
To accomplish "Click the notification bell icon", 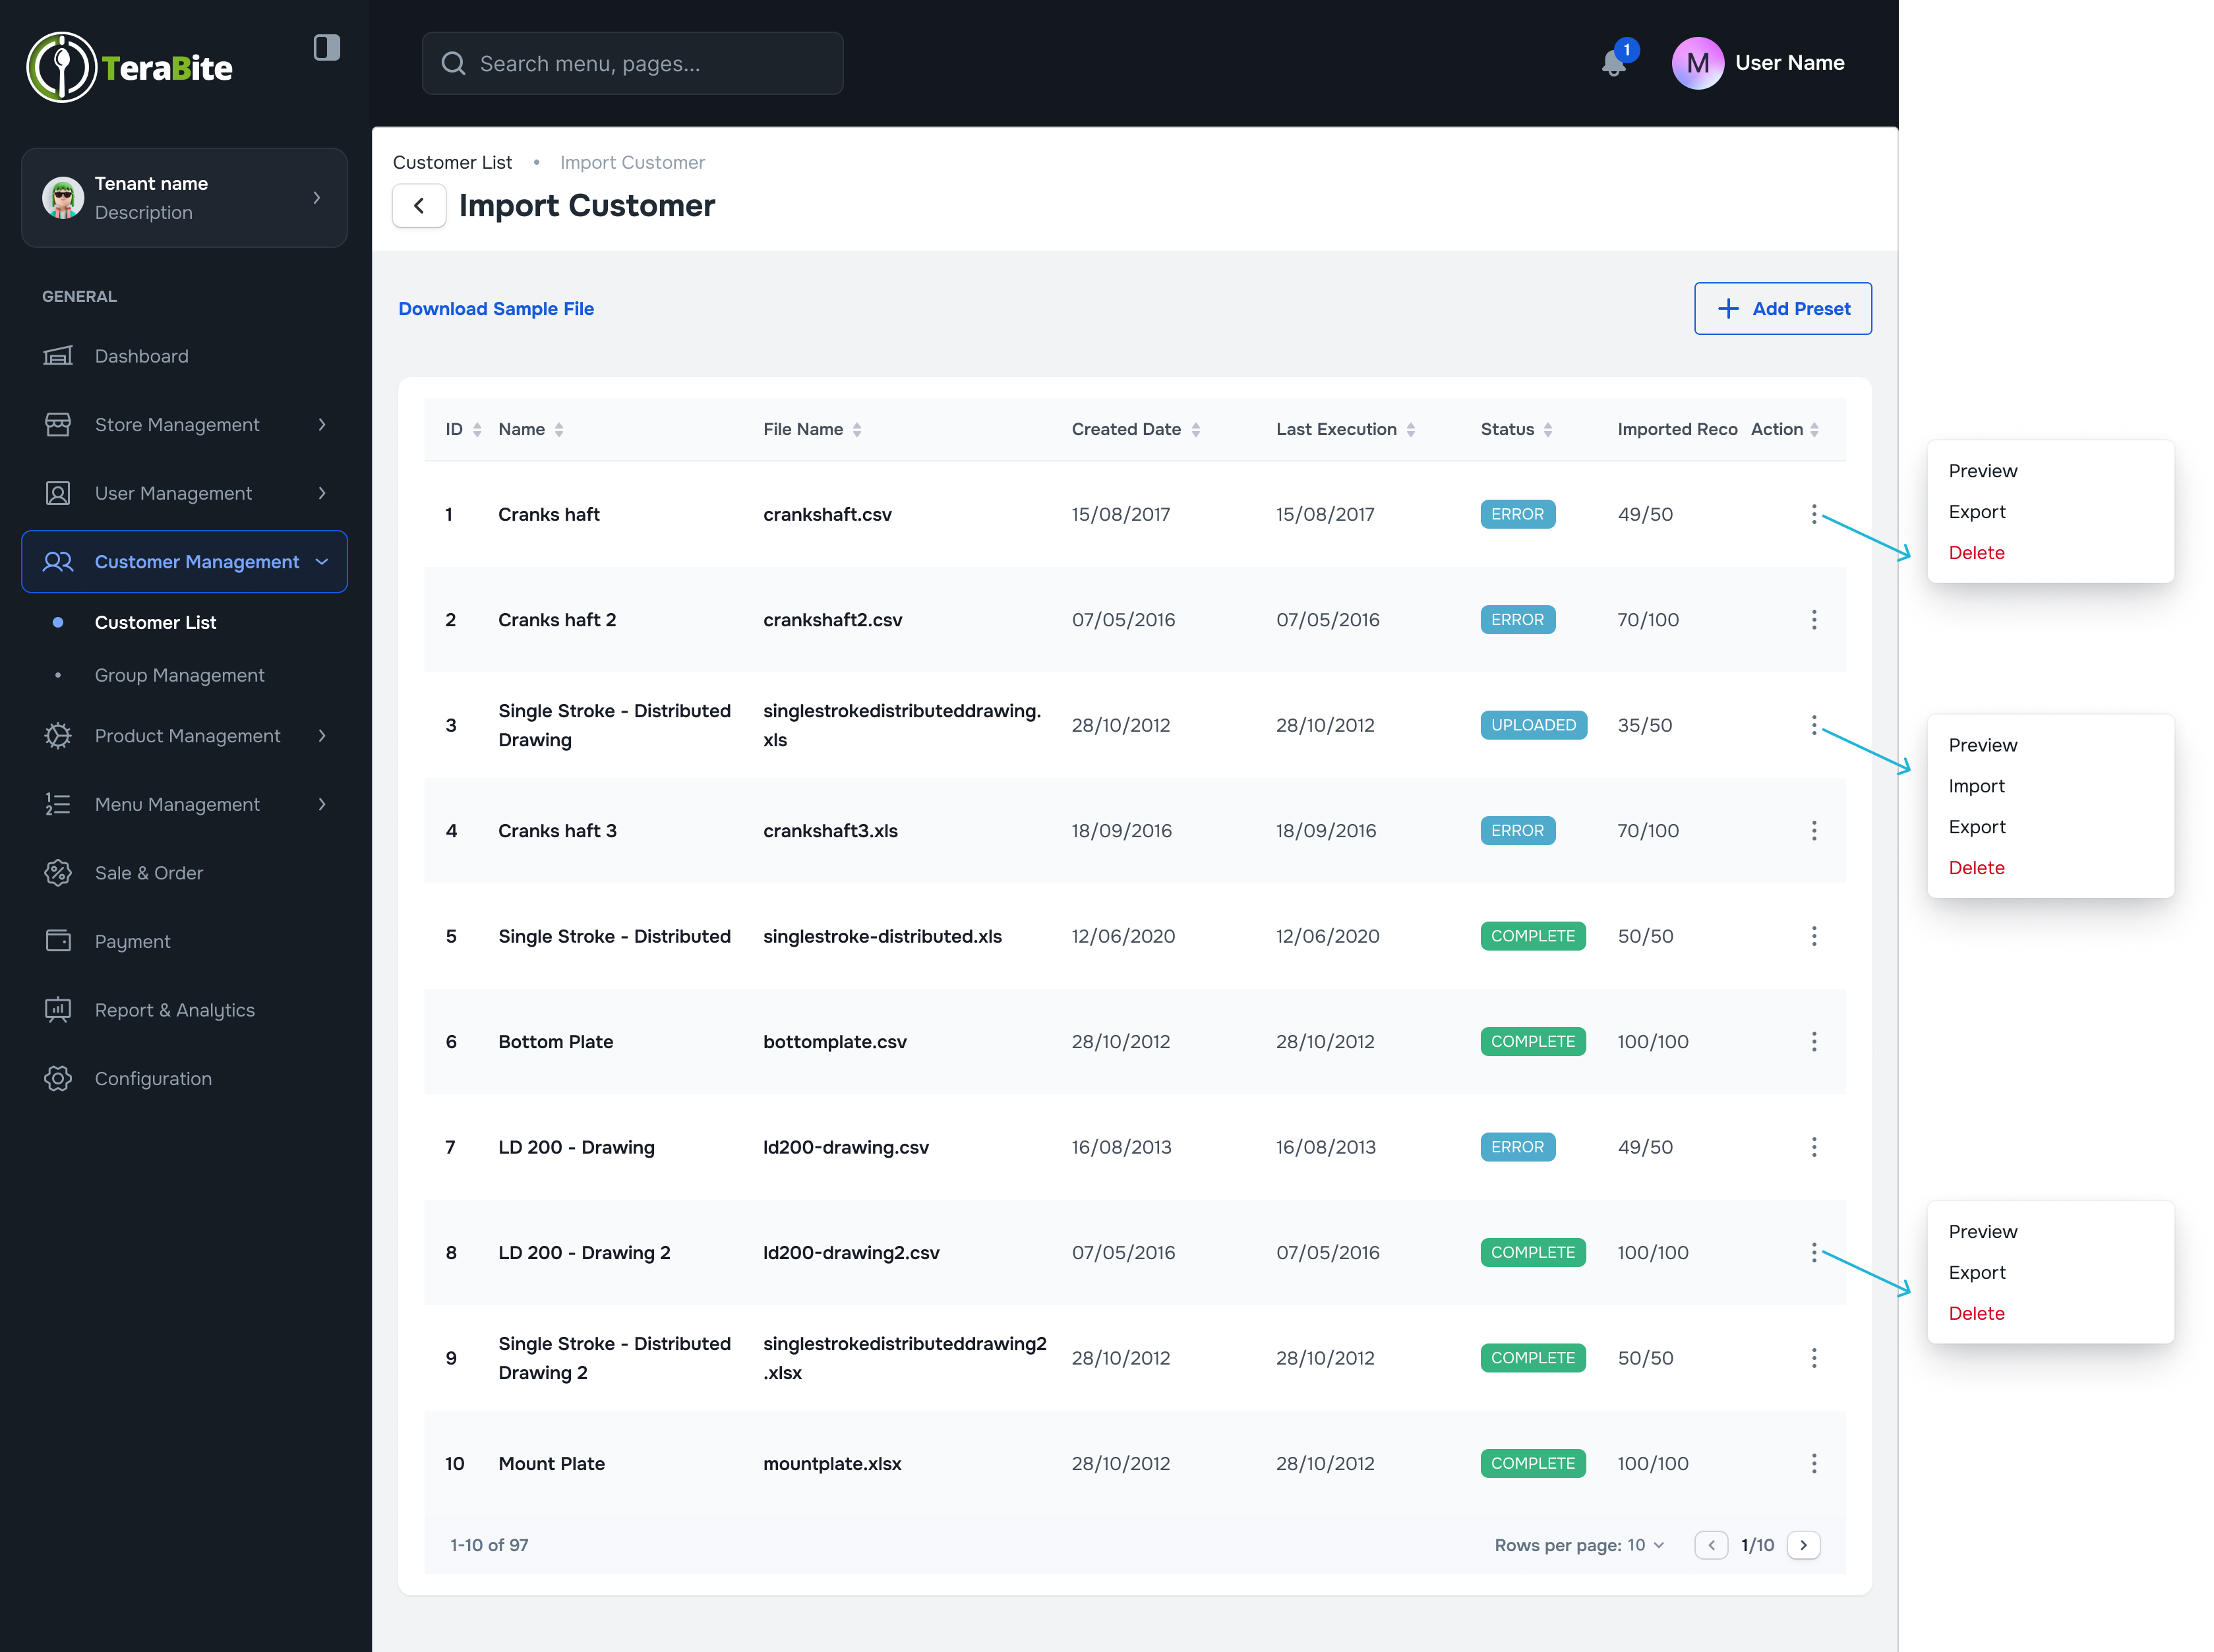I will [1613, 64].
